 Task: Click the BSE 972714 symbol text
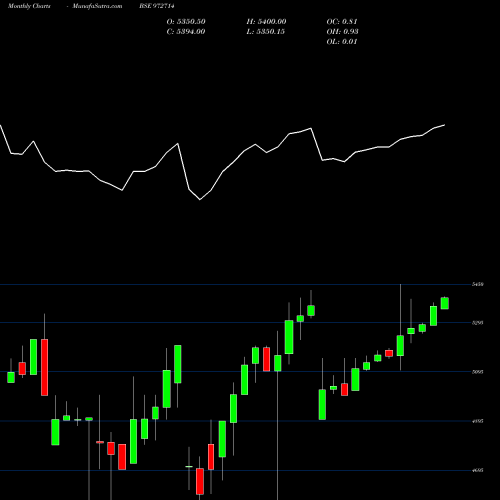[157, 6]
